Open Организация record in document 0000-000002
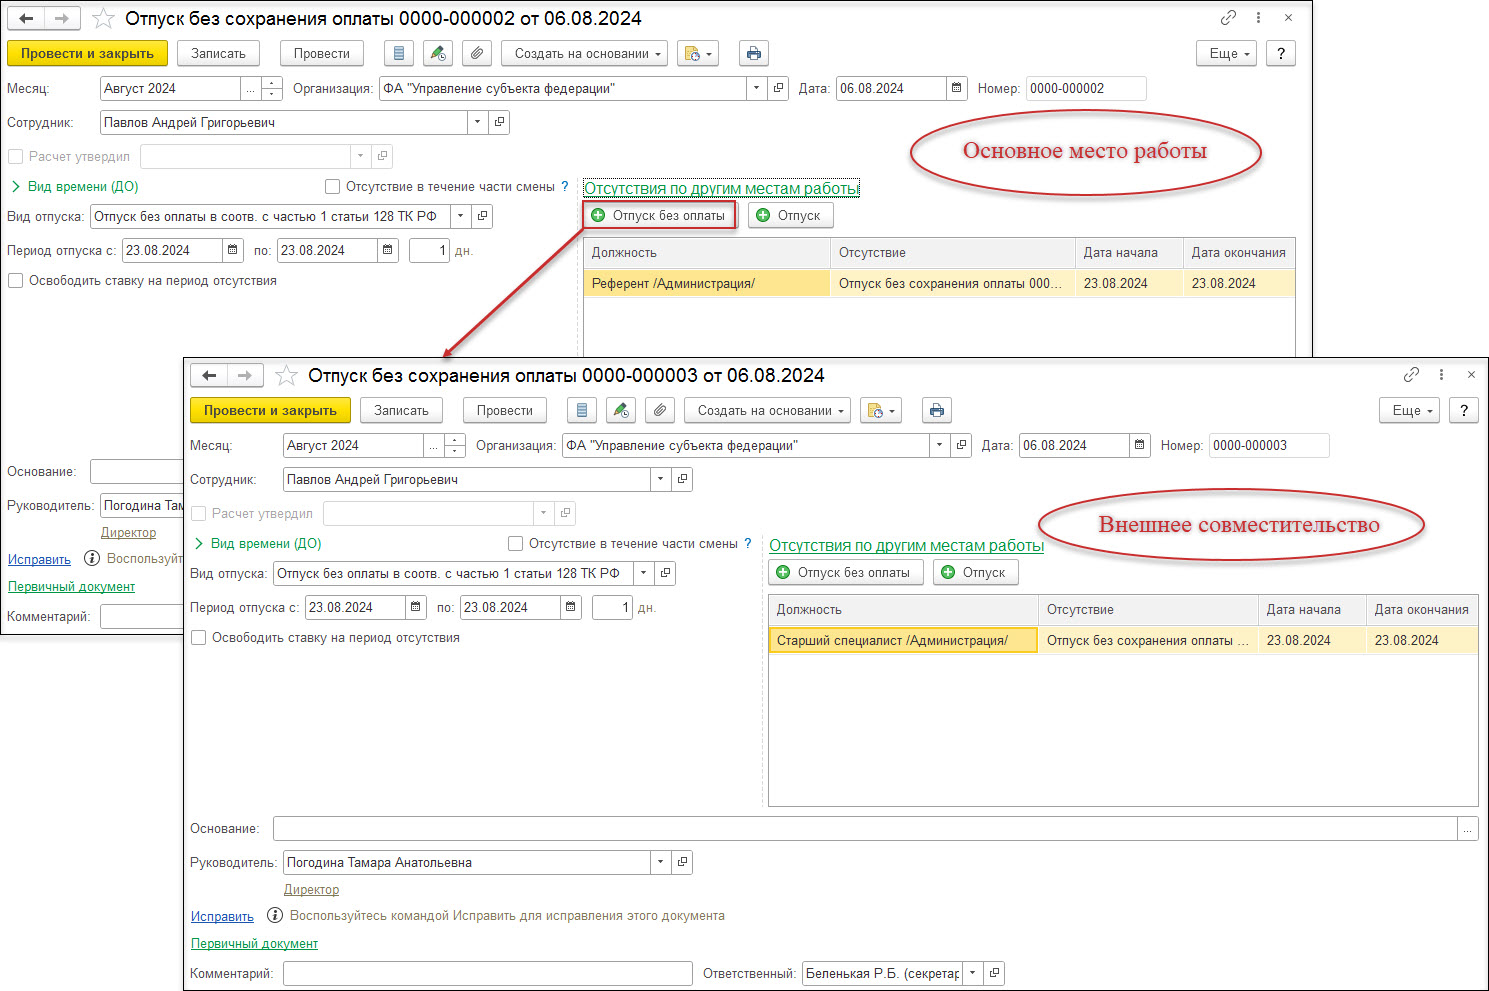The height and width of the screenshot is (991, 1489). [x=779, y=89]
